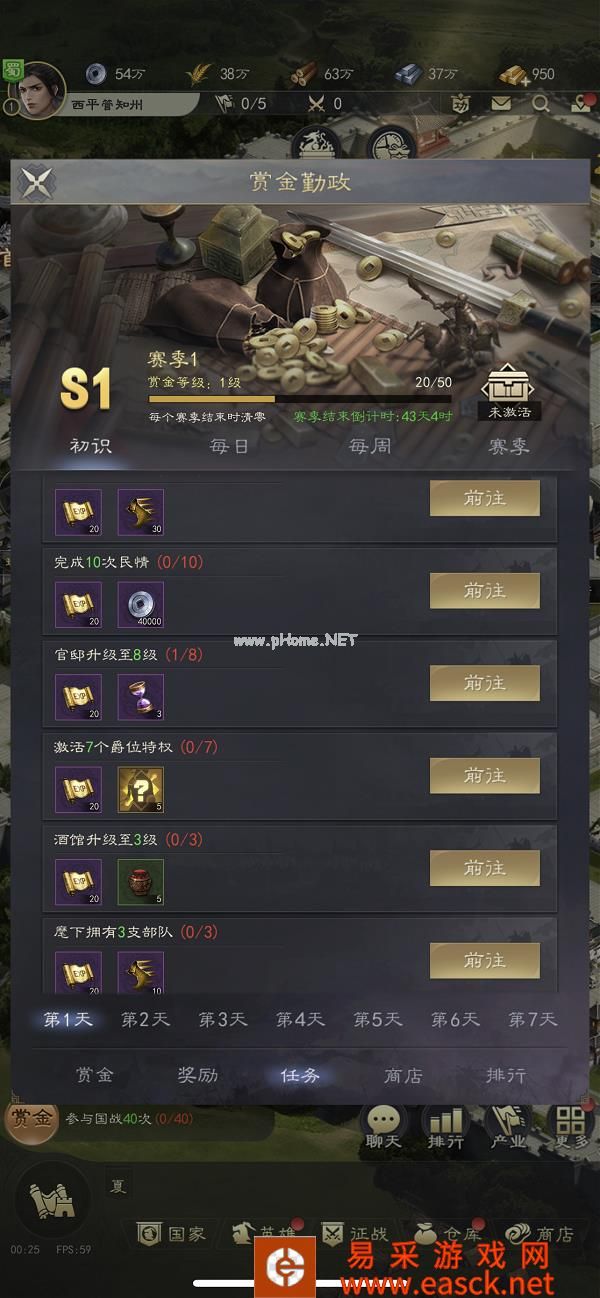Switch to the 每日 tab
Image resolution: width=600 pixels, height=1298 pixels.
click(229, 446)
